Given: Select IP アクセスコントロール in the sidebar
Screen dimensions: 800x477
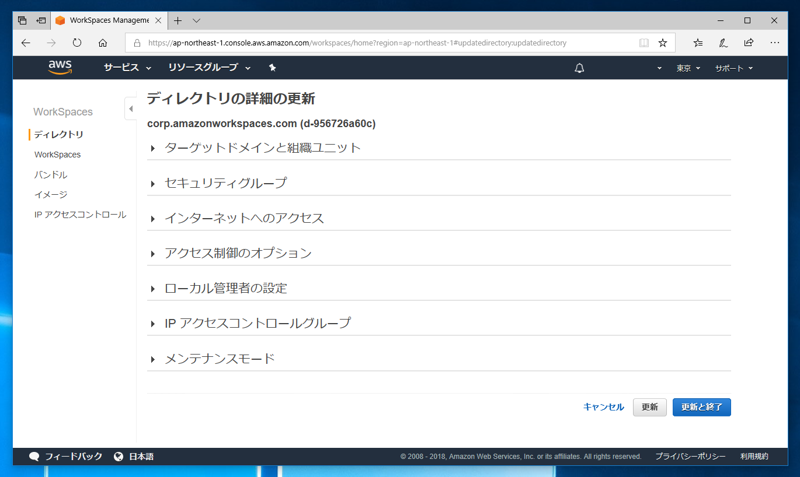Looking at the screenshot, I should (80, 215).
